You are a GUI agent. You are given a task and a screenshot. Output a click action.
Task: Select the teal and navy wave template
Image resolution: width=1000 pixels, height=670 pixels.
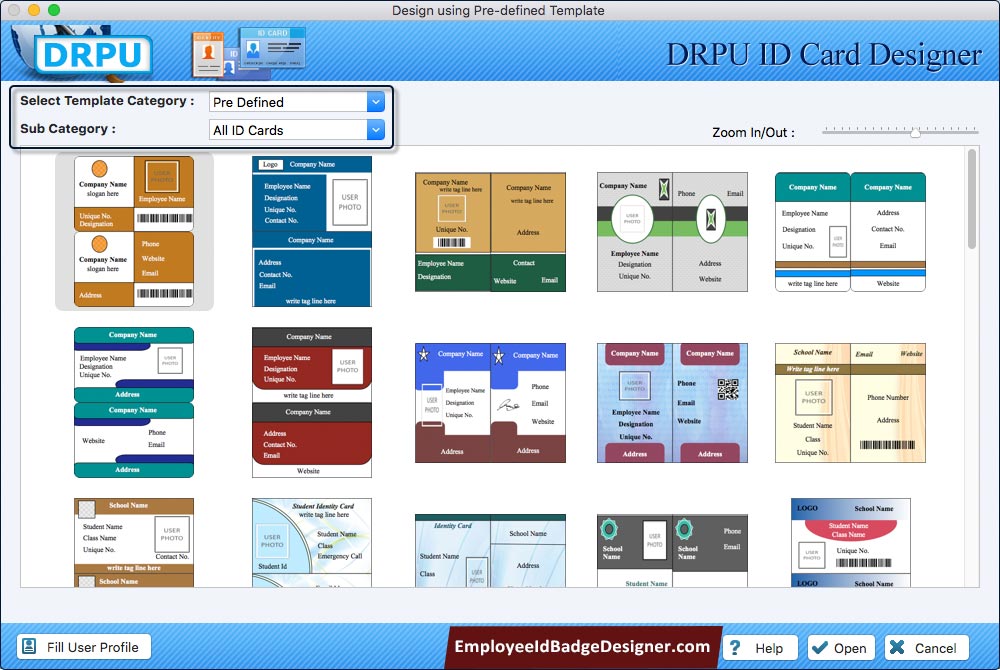pos(134,402)
